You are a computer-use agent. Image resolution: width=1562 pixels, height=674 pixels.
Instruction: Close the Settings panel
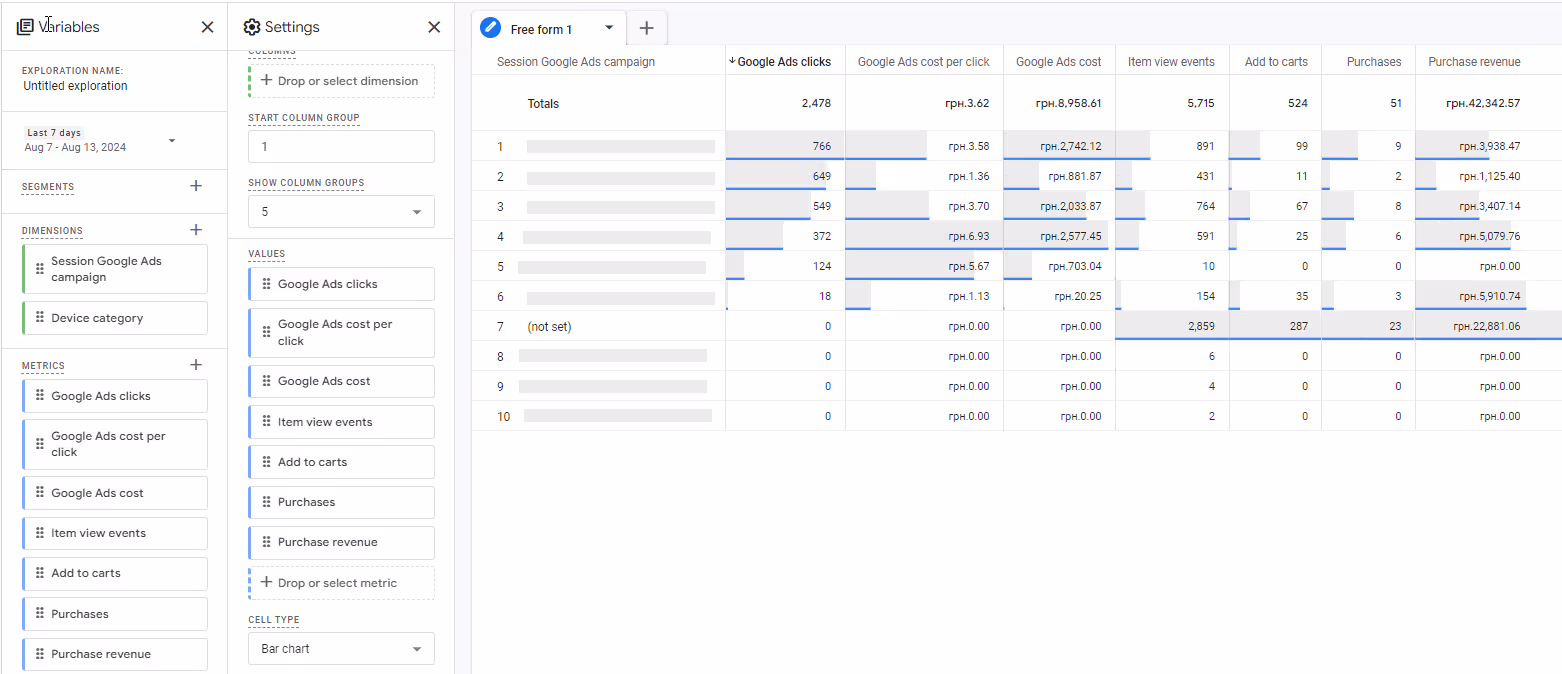pyautogui.click(x=434, y=27)
